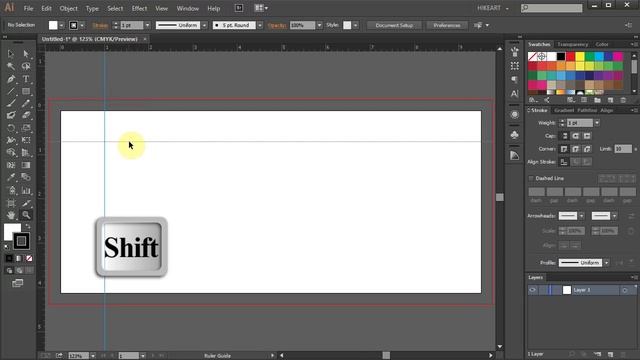640x360 pixels.
Task: Choose Round Join corner
Action: coord(576,149)
